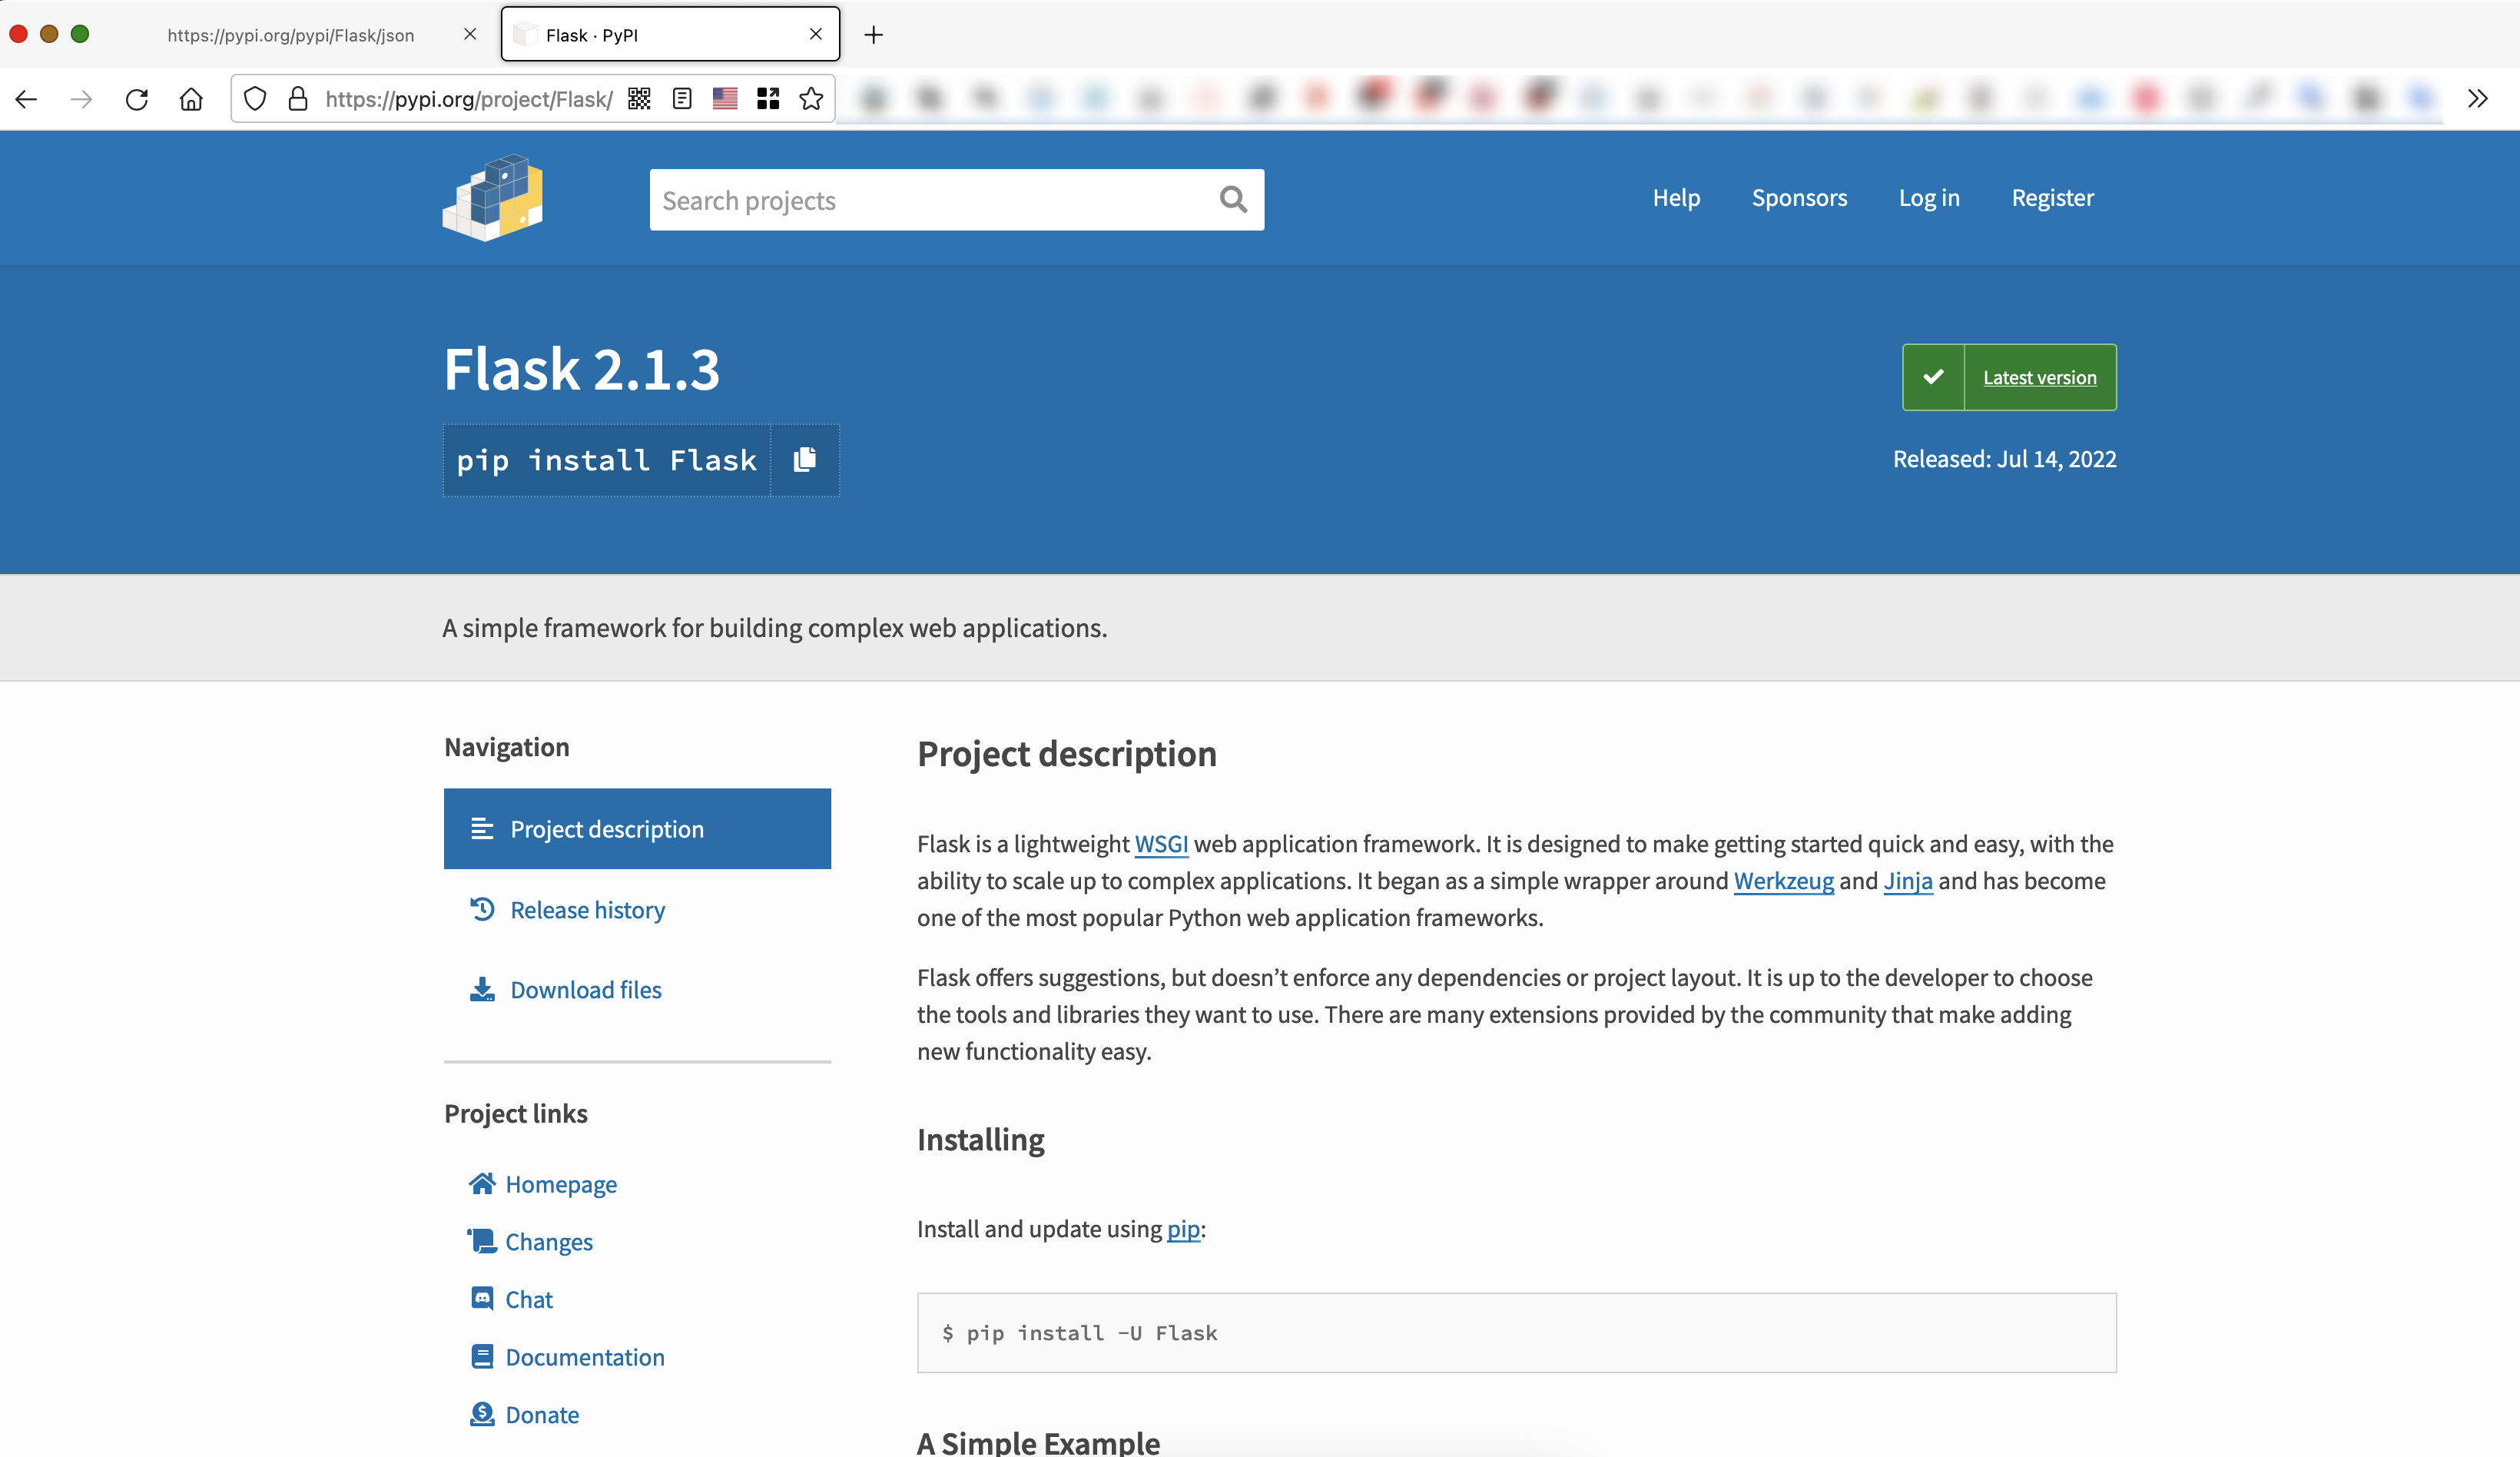Open the Documentation project link

[584, 1357]
